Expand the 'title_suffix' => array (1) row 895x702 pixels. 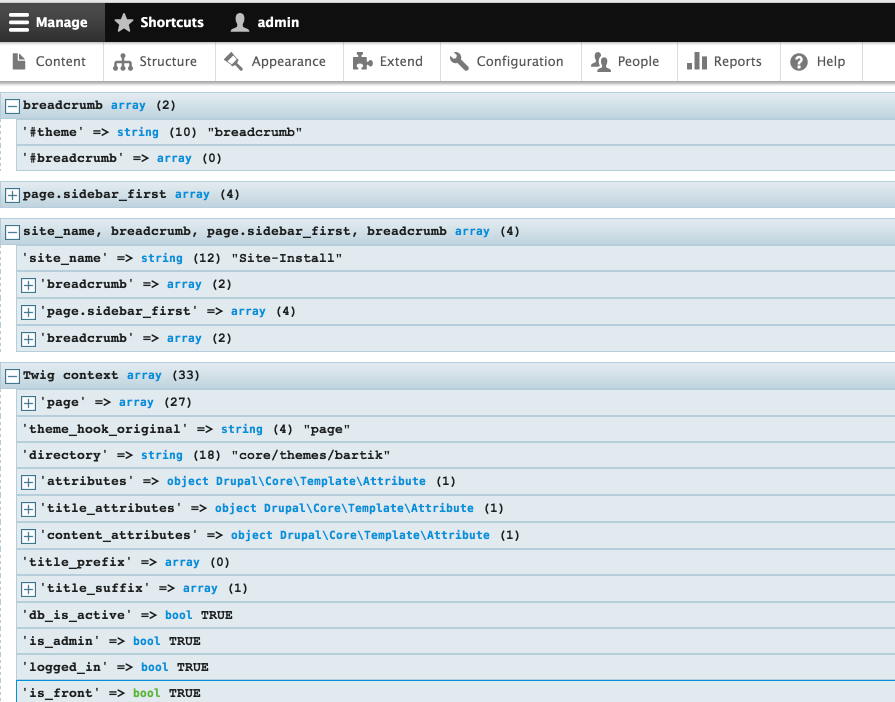pyautogui.click(x=28, y=589)
